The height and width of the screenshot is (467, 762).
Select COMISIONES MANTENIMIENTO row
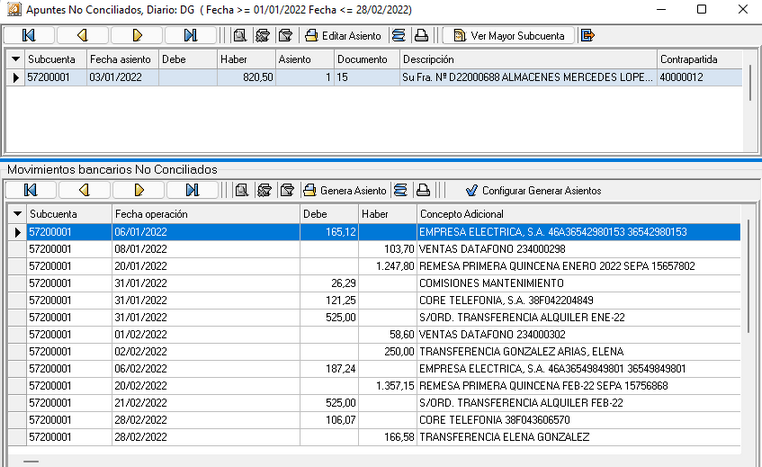374,283
